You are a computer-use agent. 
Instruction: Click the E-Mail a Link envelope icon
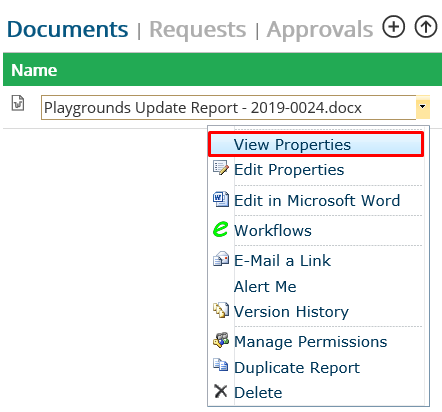click(221, 259)
